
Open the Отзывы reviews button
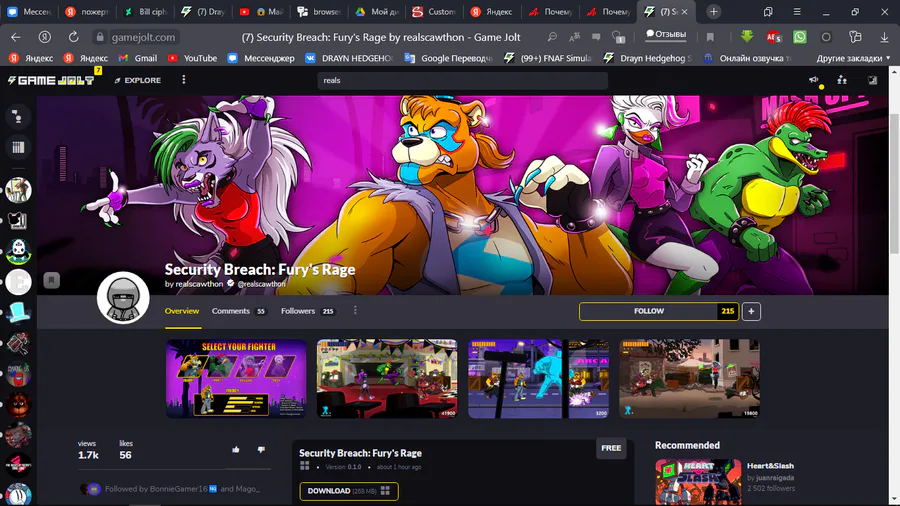click(666, 34)
